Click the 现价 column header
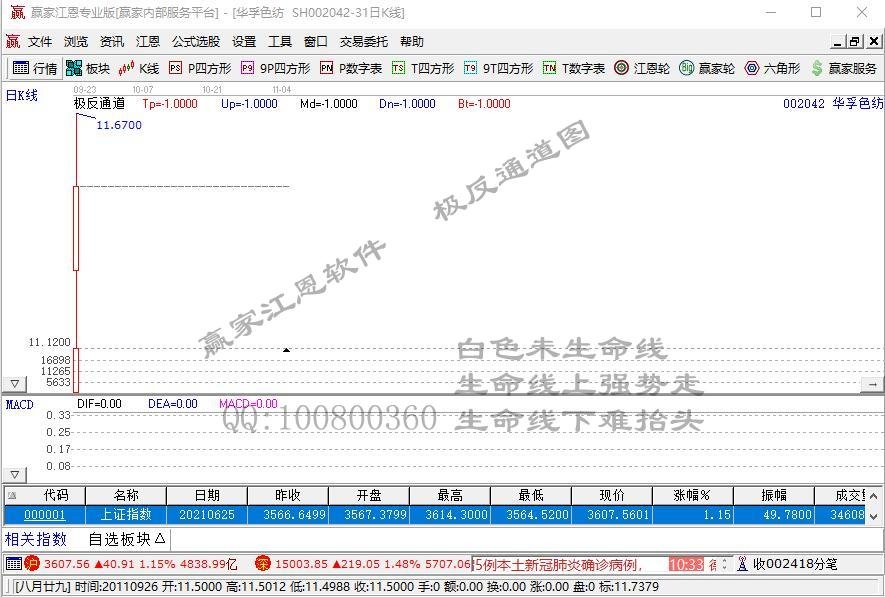The image size is (885, 597). (x=612, y=495)
